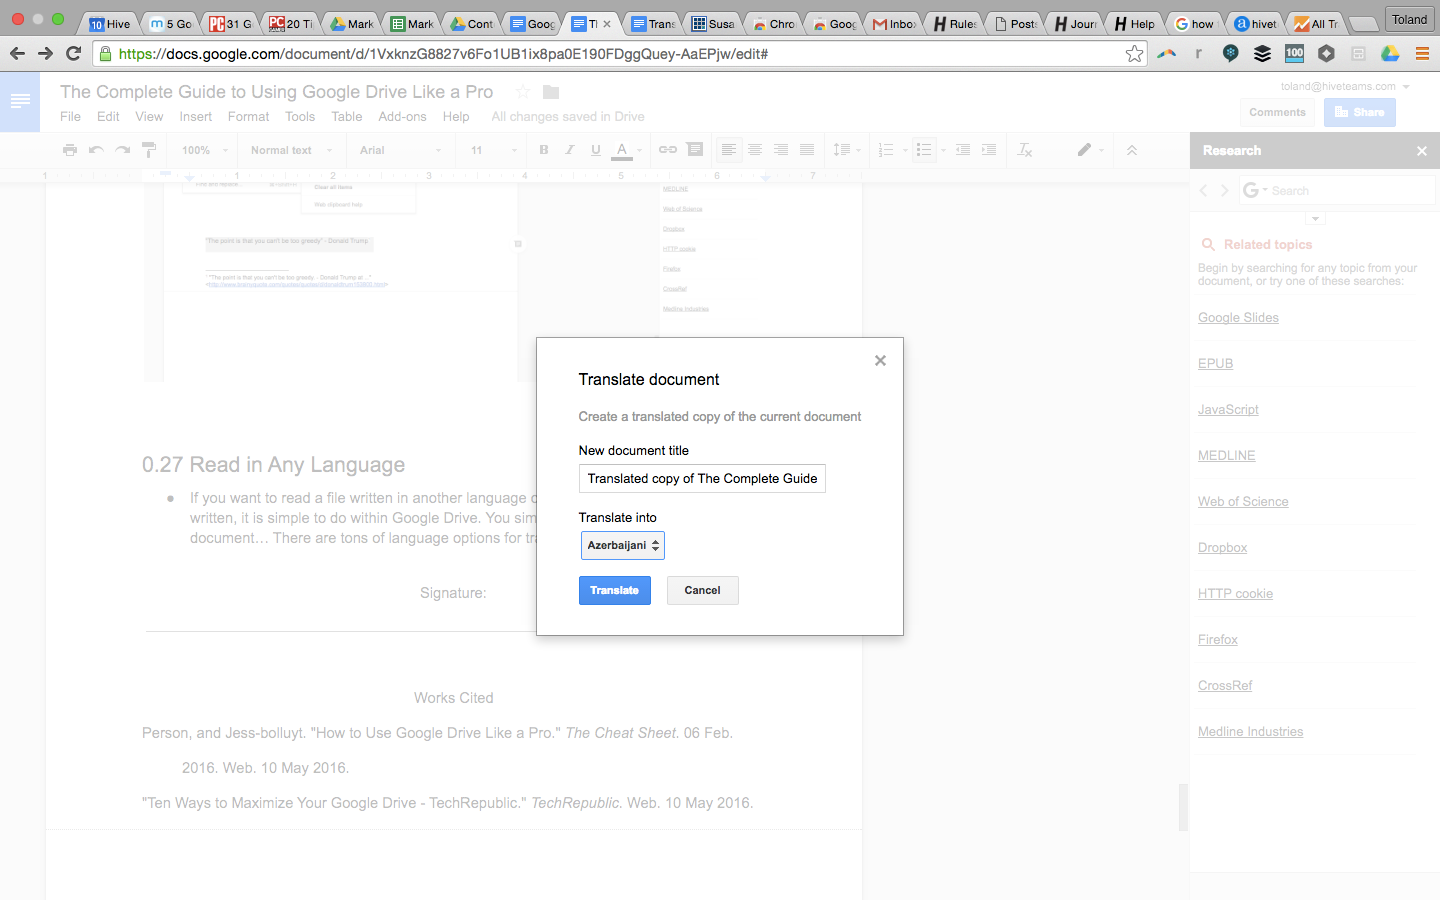Click the Insert link icon
The image size is (1440, 900).
click(x=668, y=150)
